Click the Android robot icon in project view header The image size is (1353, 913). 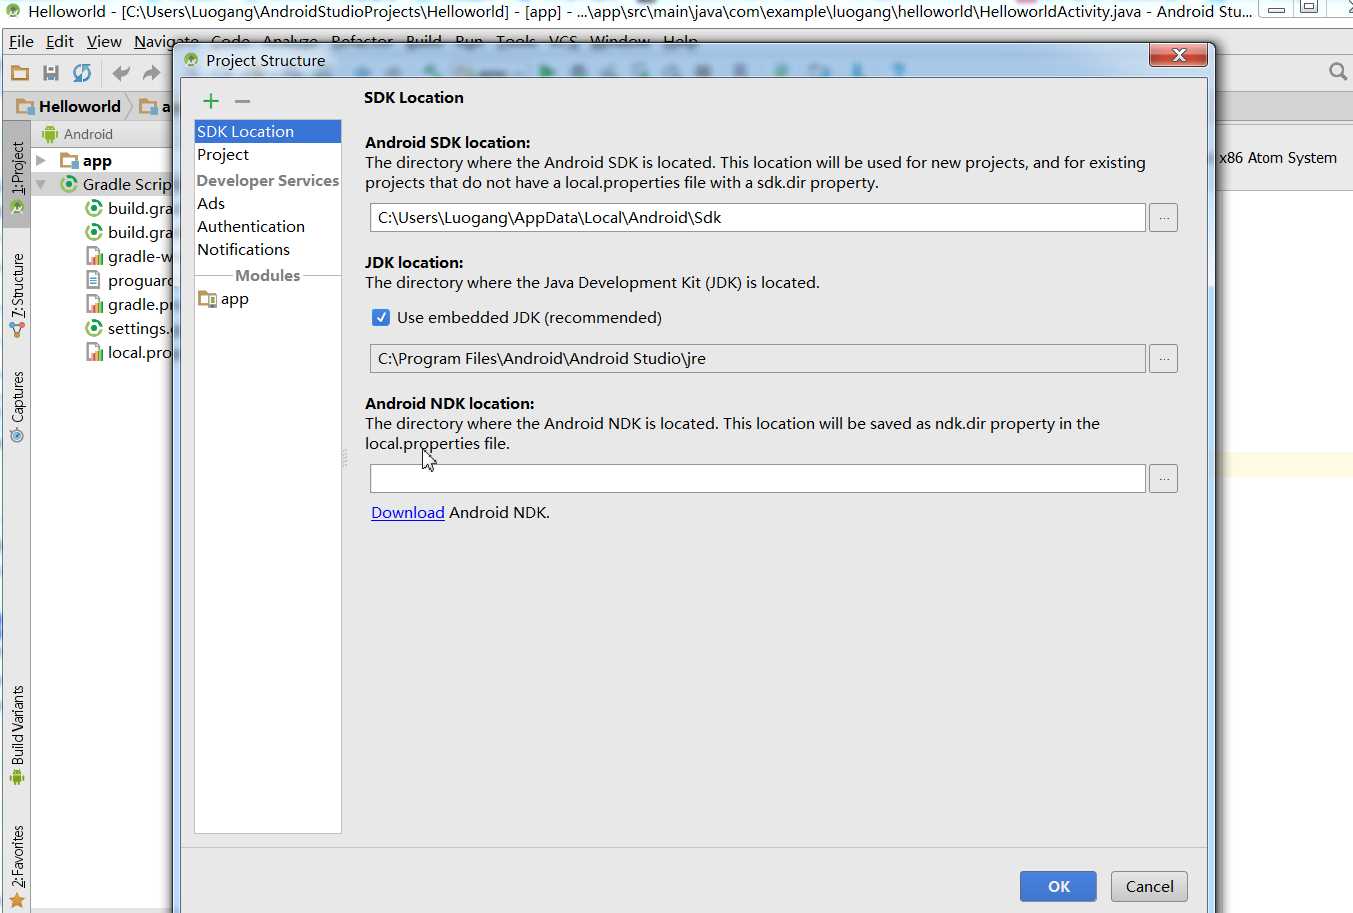(50, 134)
